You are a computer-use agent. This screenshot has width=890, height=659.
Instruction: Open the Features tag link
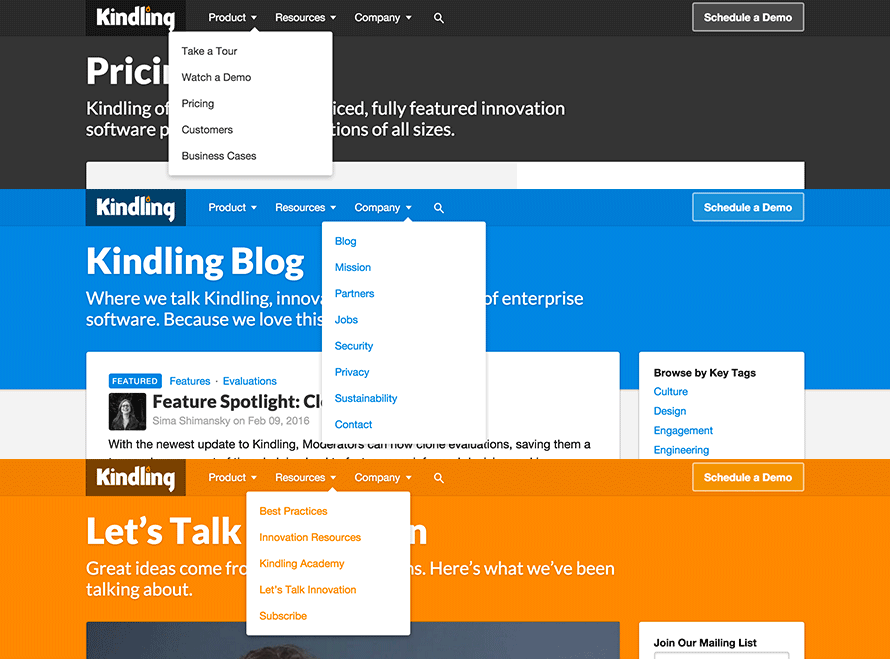pos(190,381)
